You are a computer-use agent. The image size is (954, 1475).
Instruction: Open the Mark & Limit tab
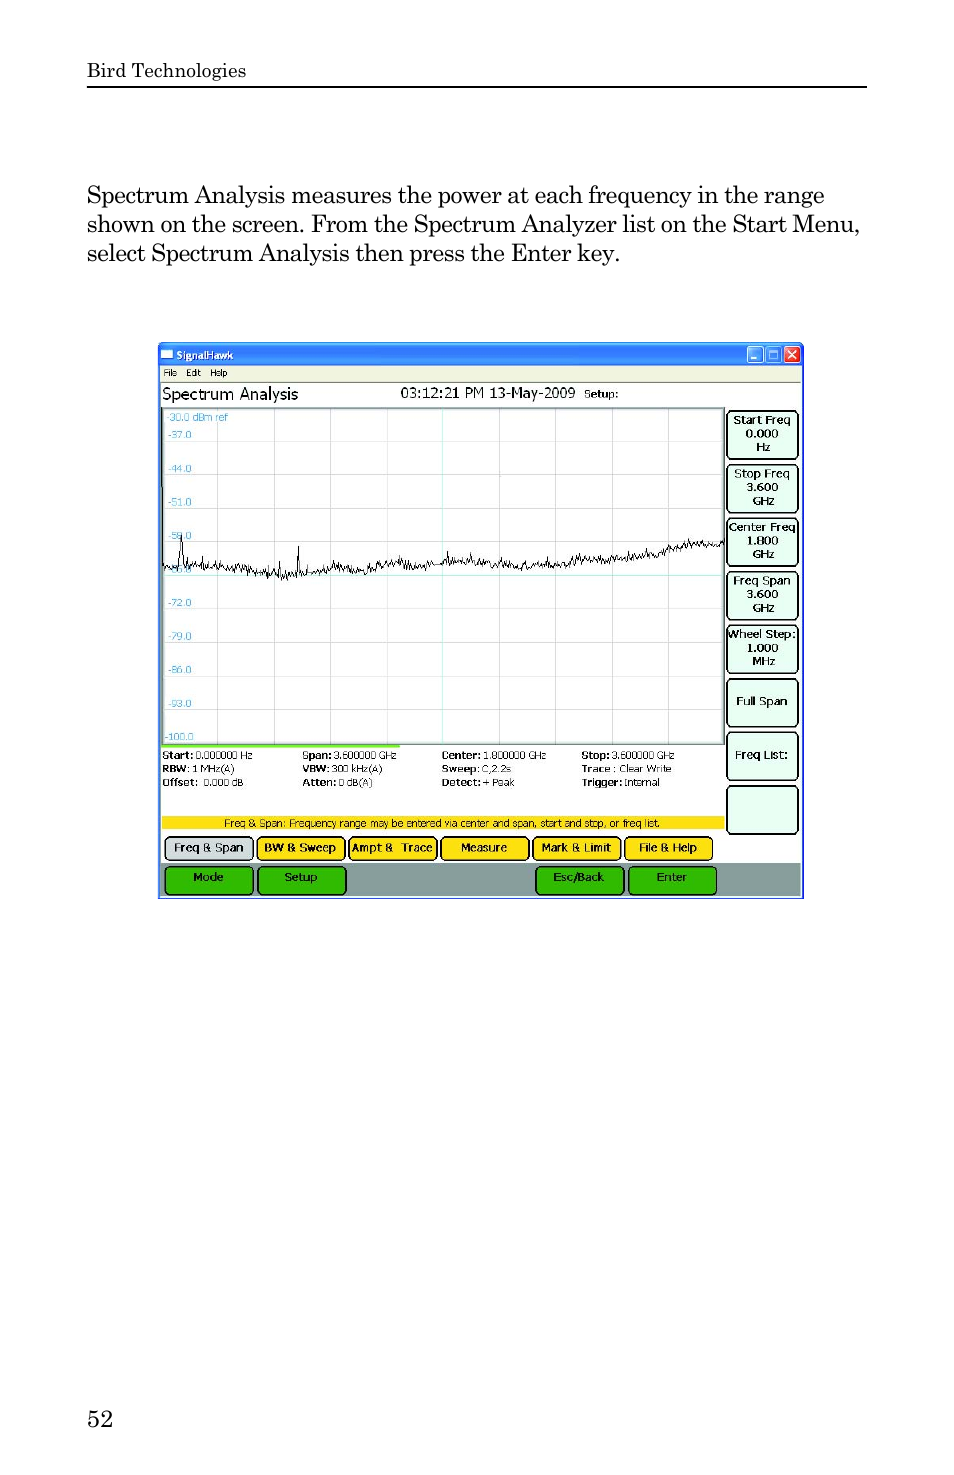point(576,848)
